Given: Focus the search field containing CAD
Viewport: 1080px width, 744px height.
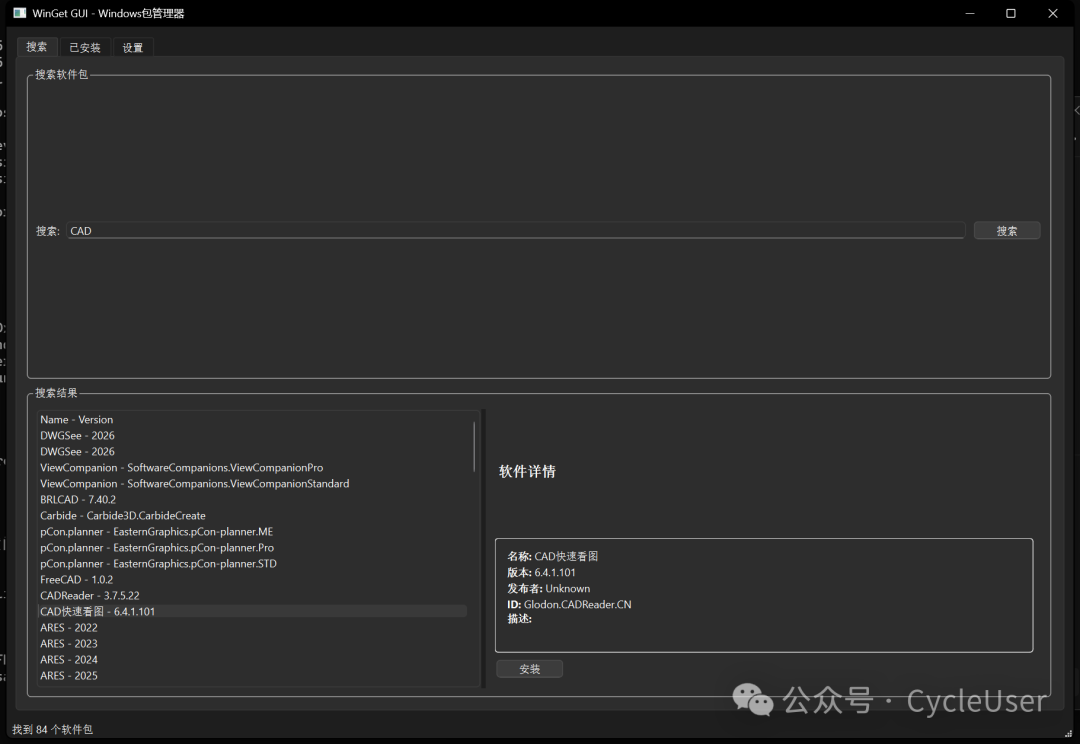Looking at the screenshot, I should (x=516, y=231).
